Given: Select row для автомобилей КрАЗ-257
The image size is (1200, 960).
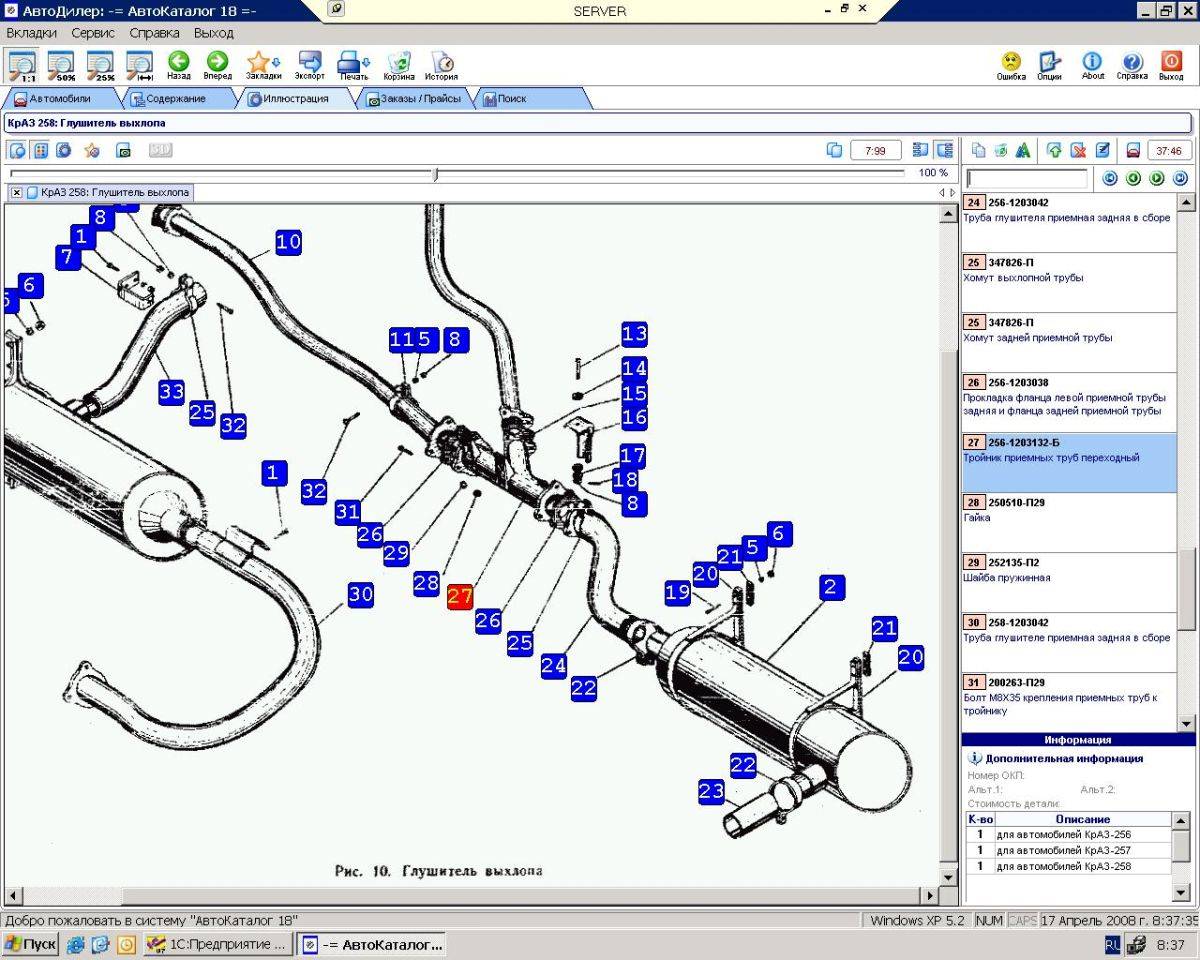Looking at the screenshot, I should pyautogui.click(x=1068, y=850).
